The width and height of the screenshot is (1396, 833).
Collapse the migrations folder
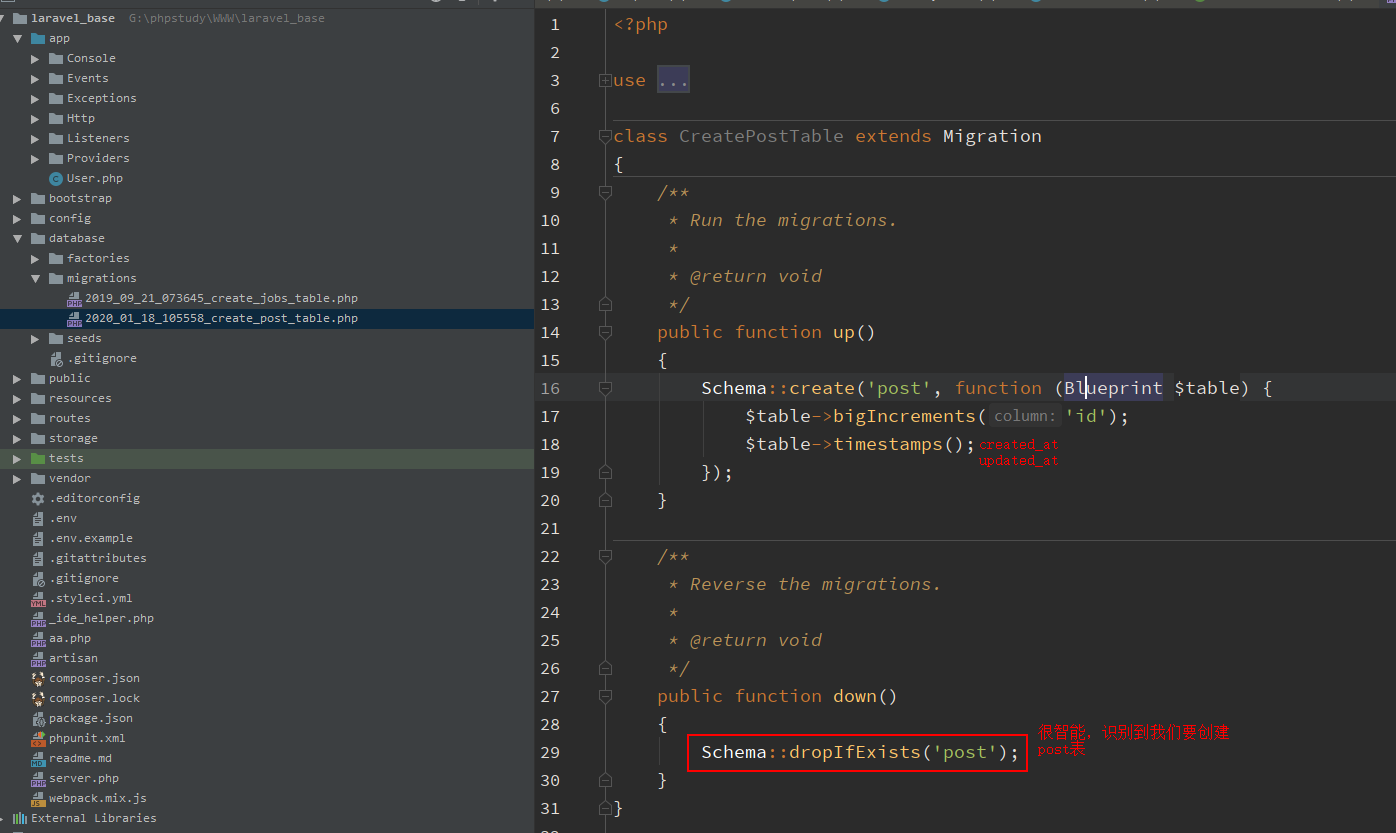click(x=36, y=279)
